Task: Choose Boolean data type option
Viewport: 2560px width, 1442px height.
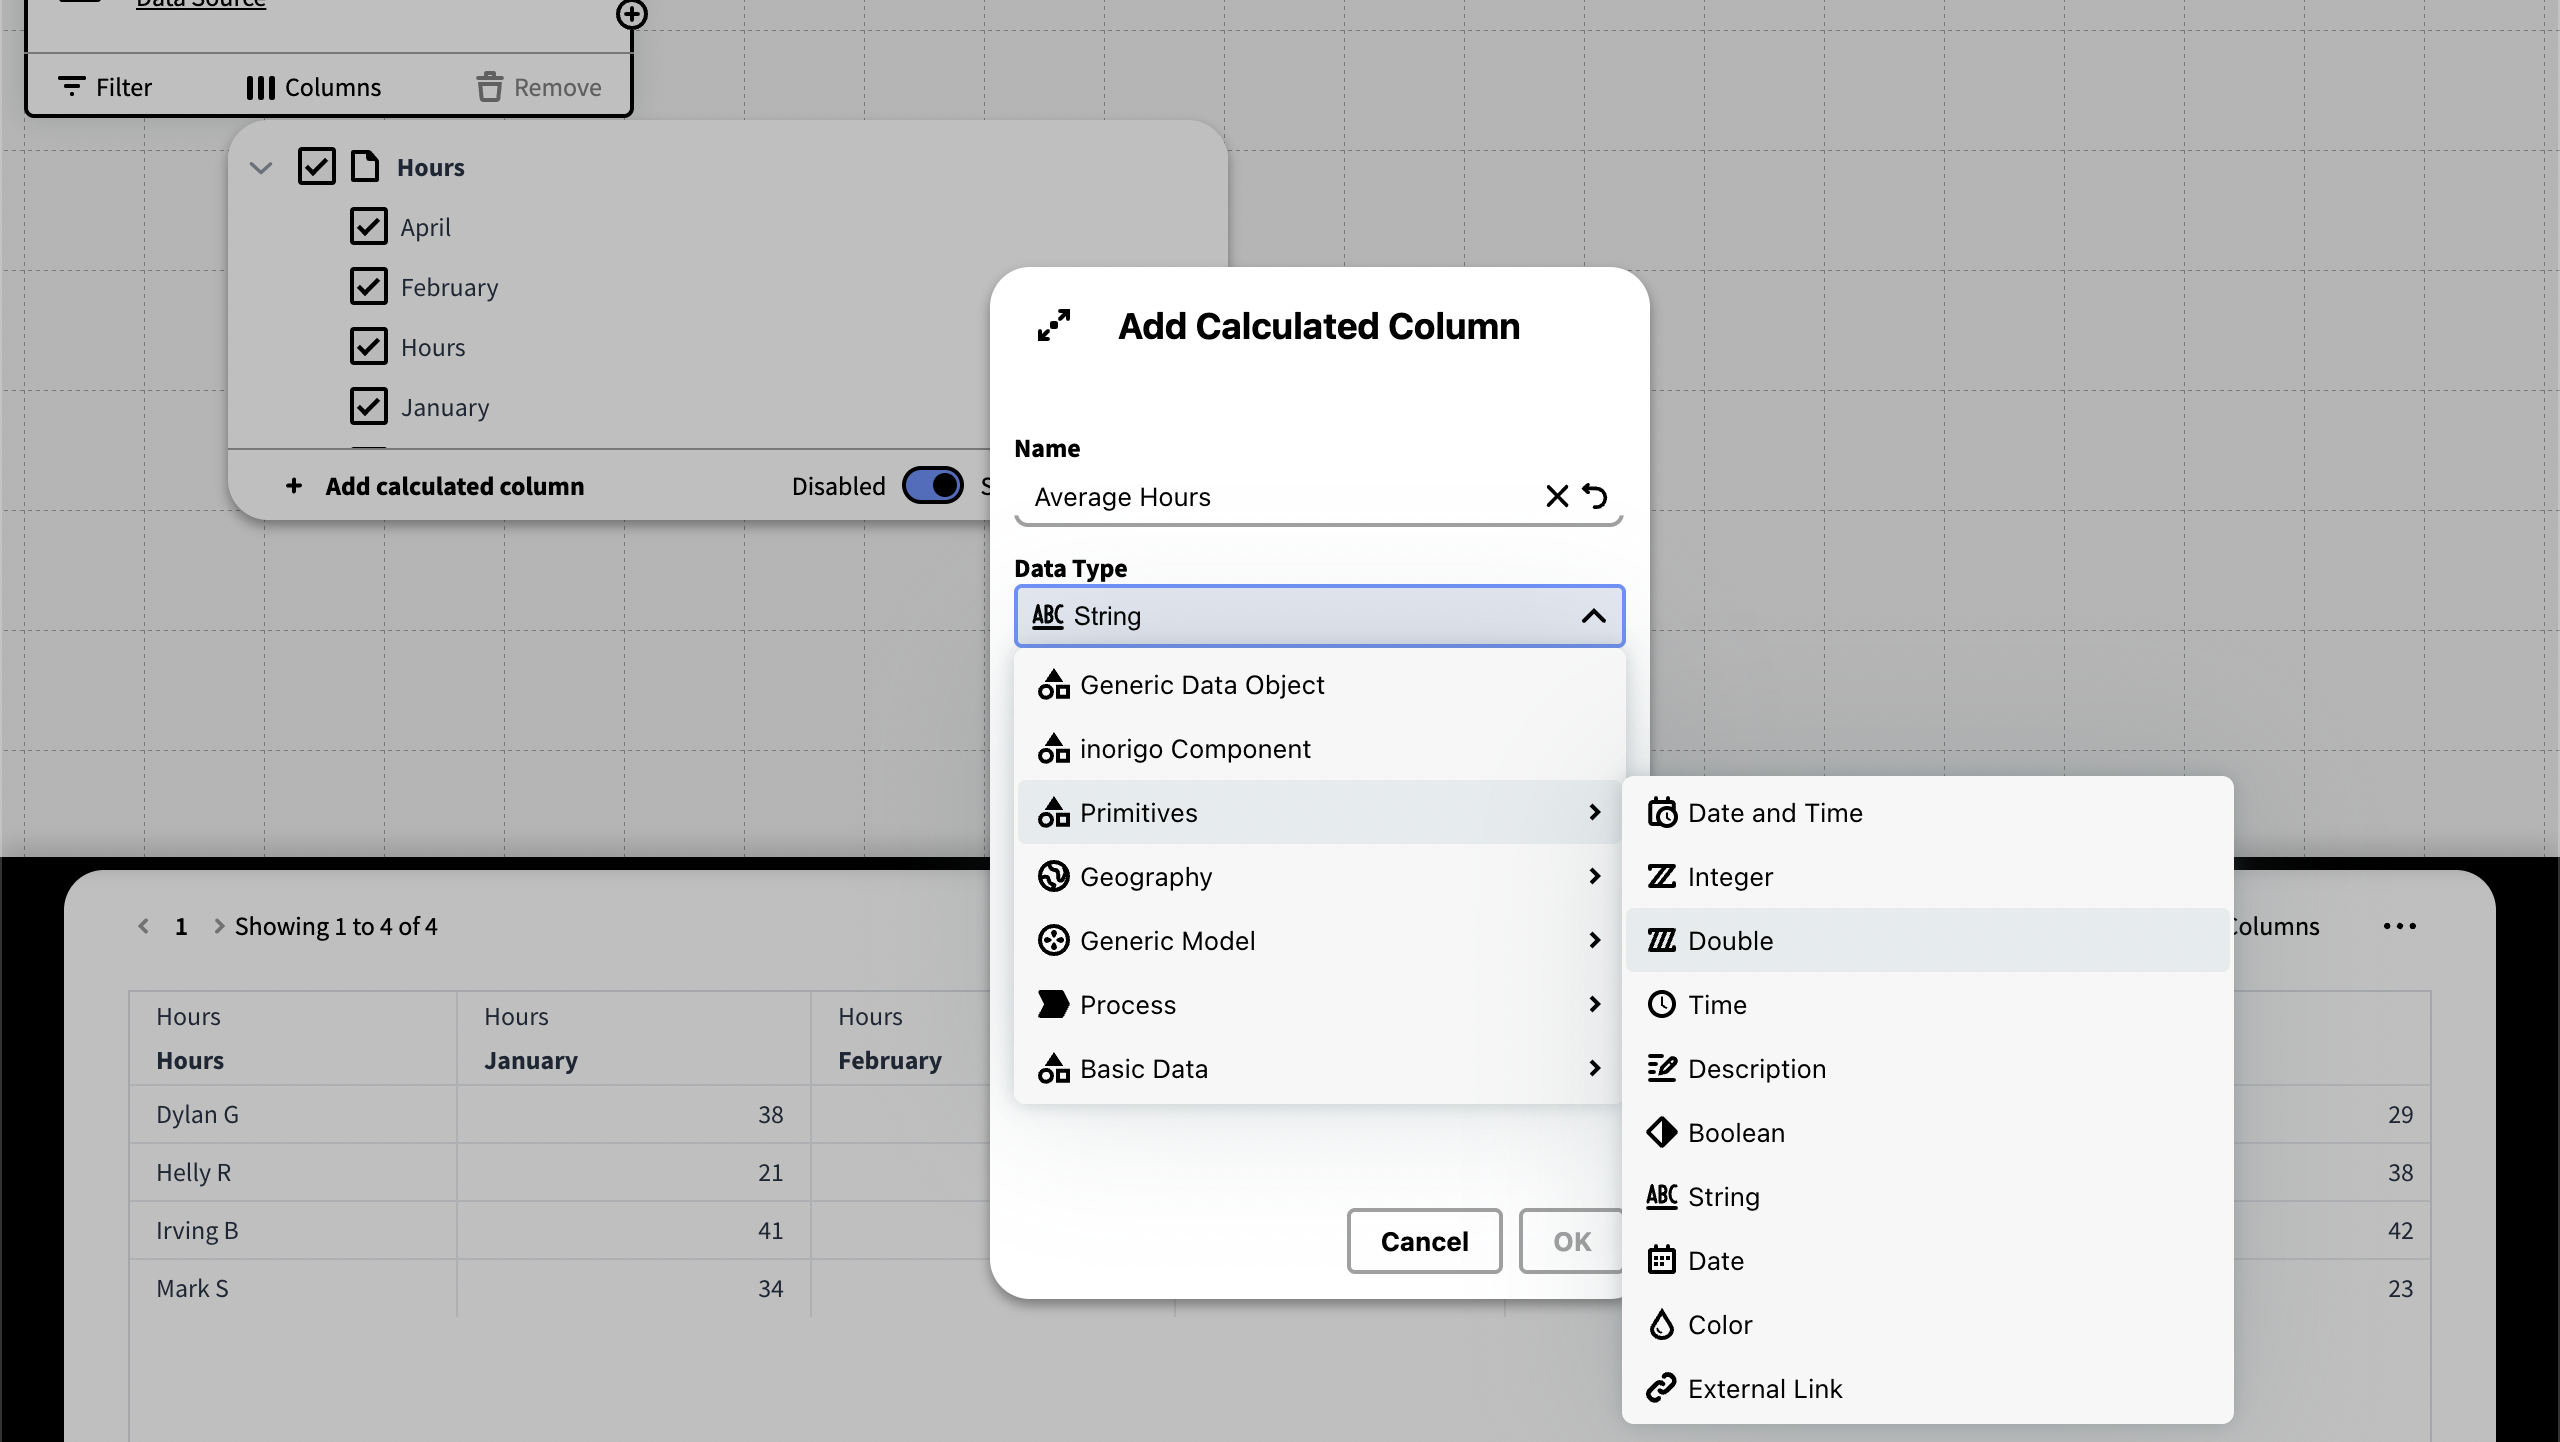Action: coord(1736,1132)
